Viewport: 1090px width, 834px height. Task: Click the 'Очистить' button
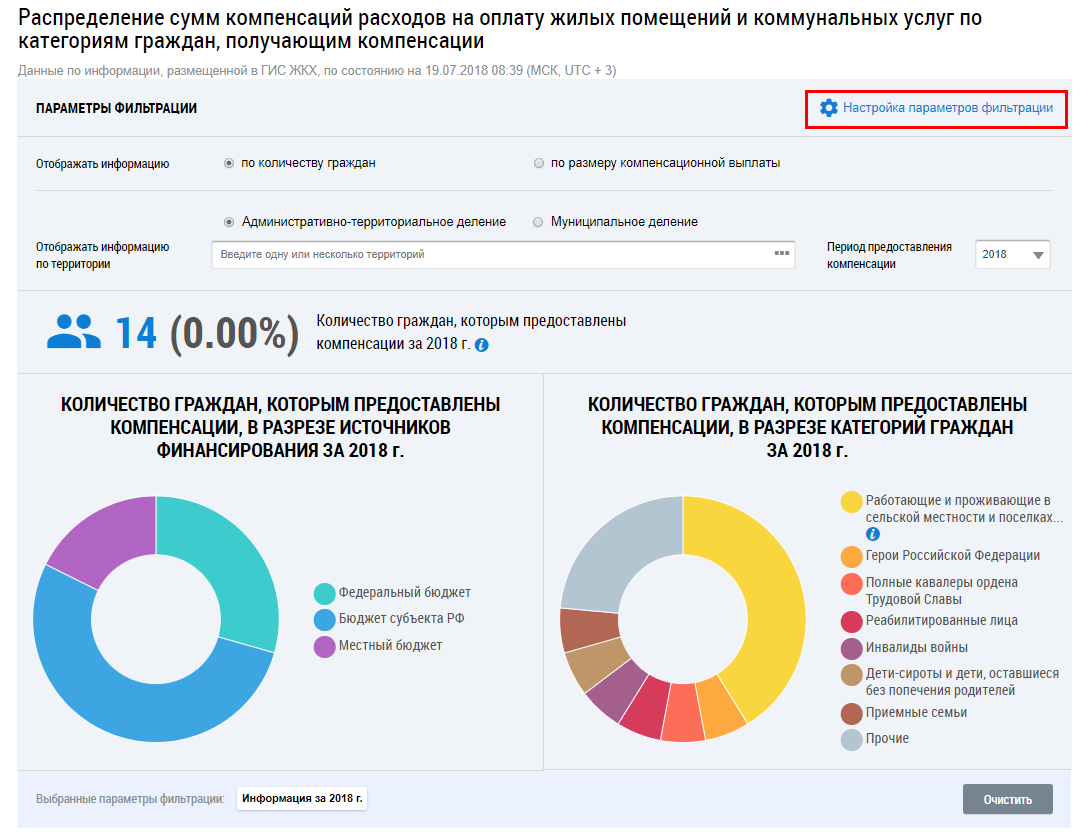(x=1007, y=799)
